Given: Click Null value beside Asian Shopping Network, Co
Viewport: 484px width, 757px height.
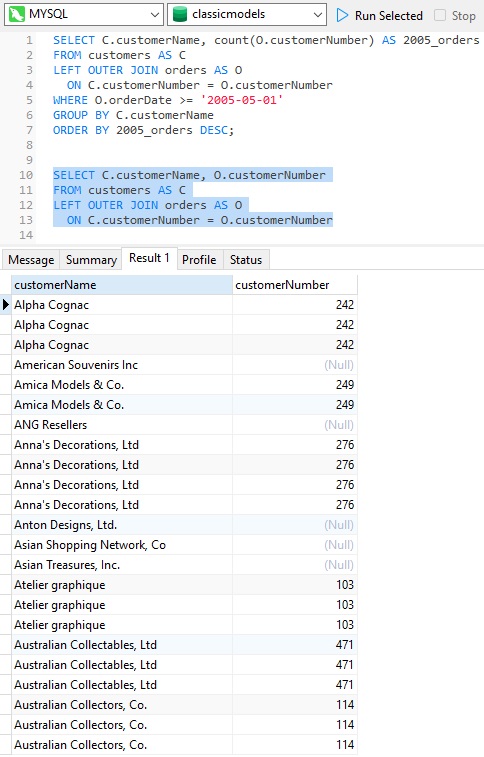Looking at the screenshot, I should (x=339, y=545).
